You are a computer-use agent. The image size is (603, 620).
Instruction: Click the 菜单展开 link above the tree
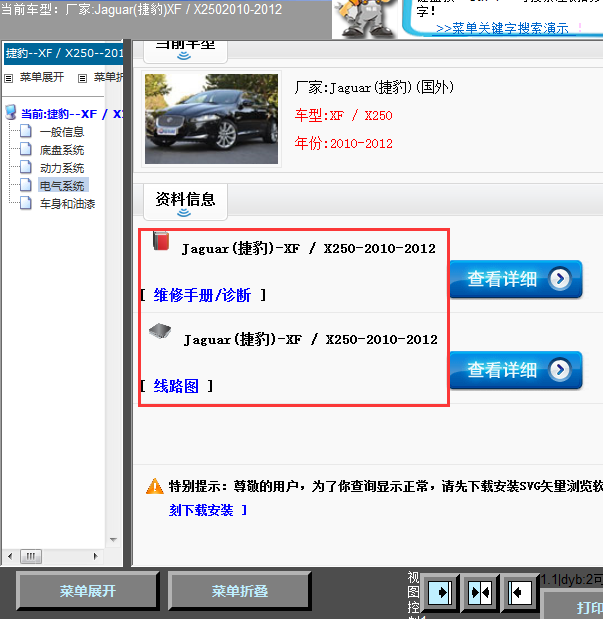42,77
